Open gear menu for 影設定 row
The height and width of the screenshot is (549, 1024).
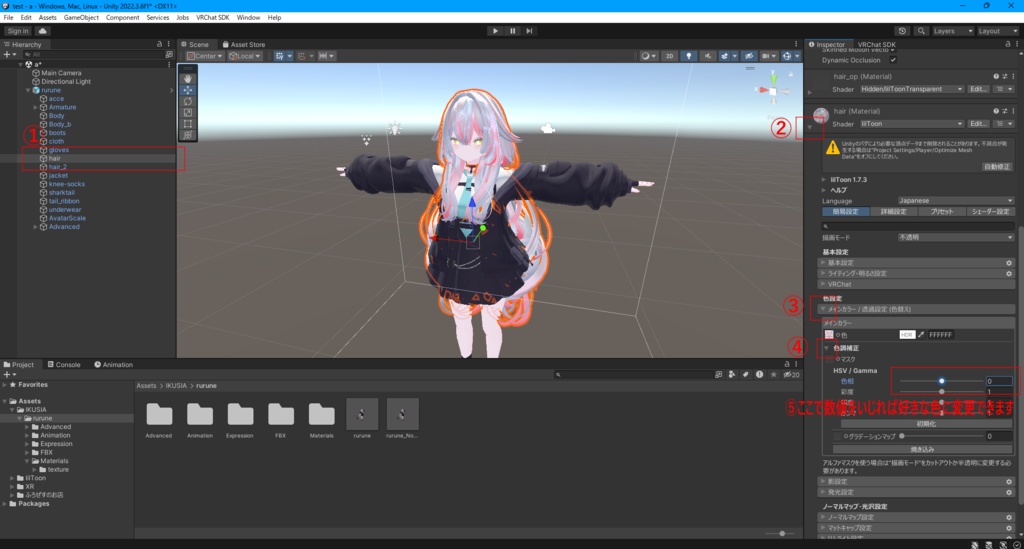(x=1009, y=482)
